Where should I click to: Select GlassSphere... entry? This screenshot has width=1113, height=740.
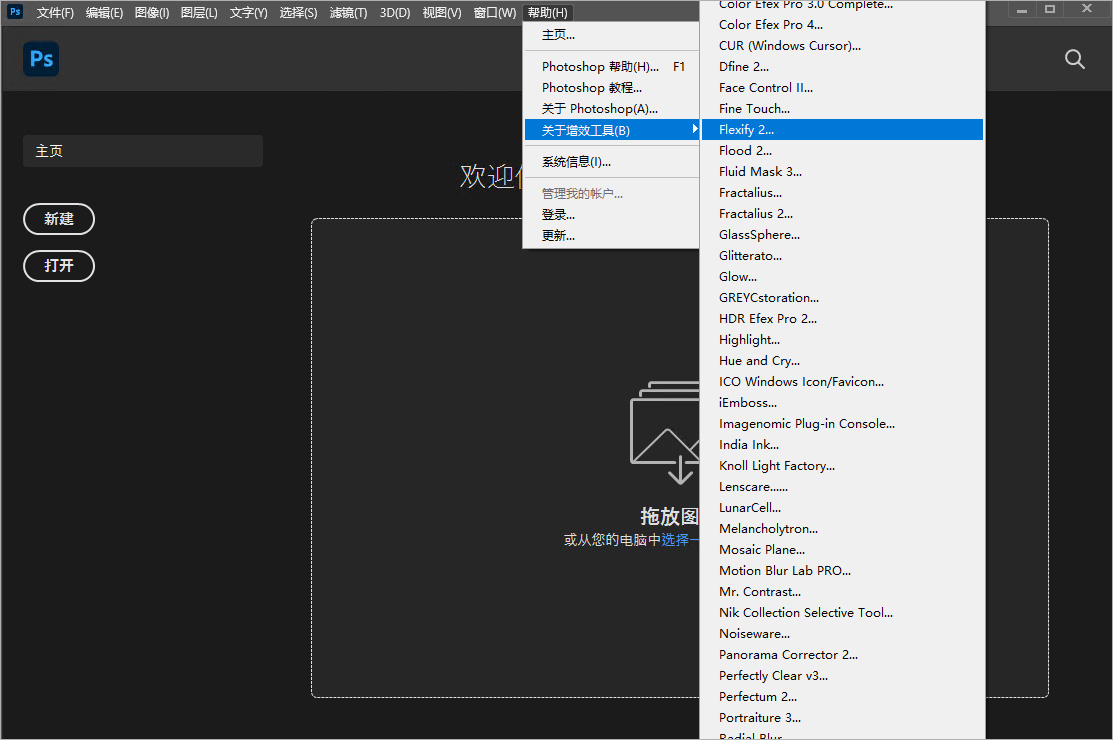842,235
